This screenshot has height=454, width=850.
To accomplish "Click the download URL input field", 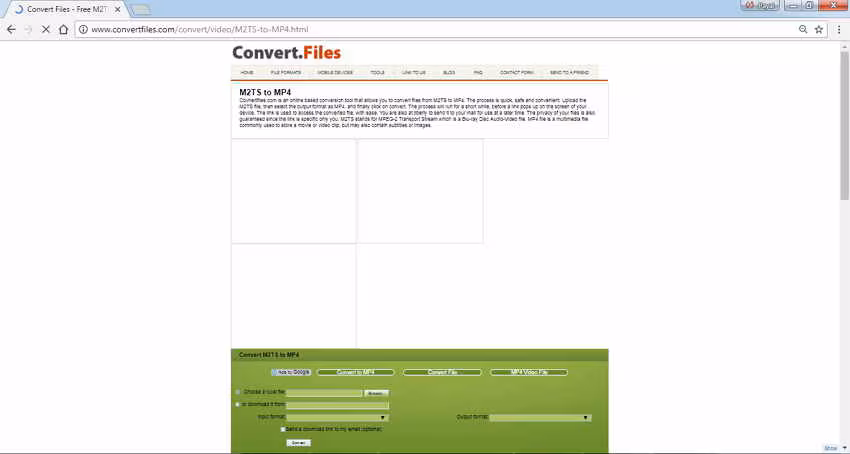I will point(337,405).
